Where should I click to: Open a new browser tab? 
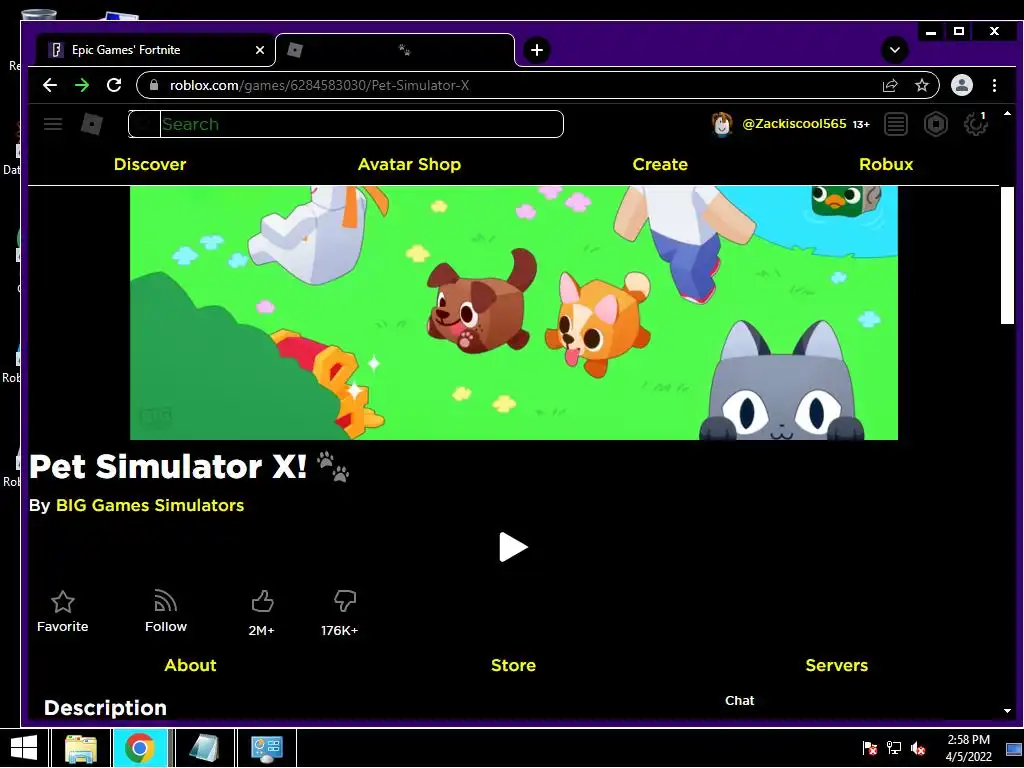click(x=537, y=50)
